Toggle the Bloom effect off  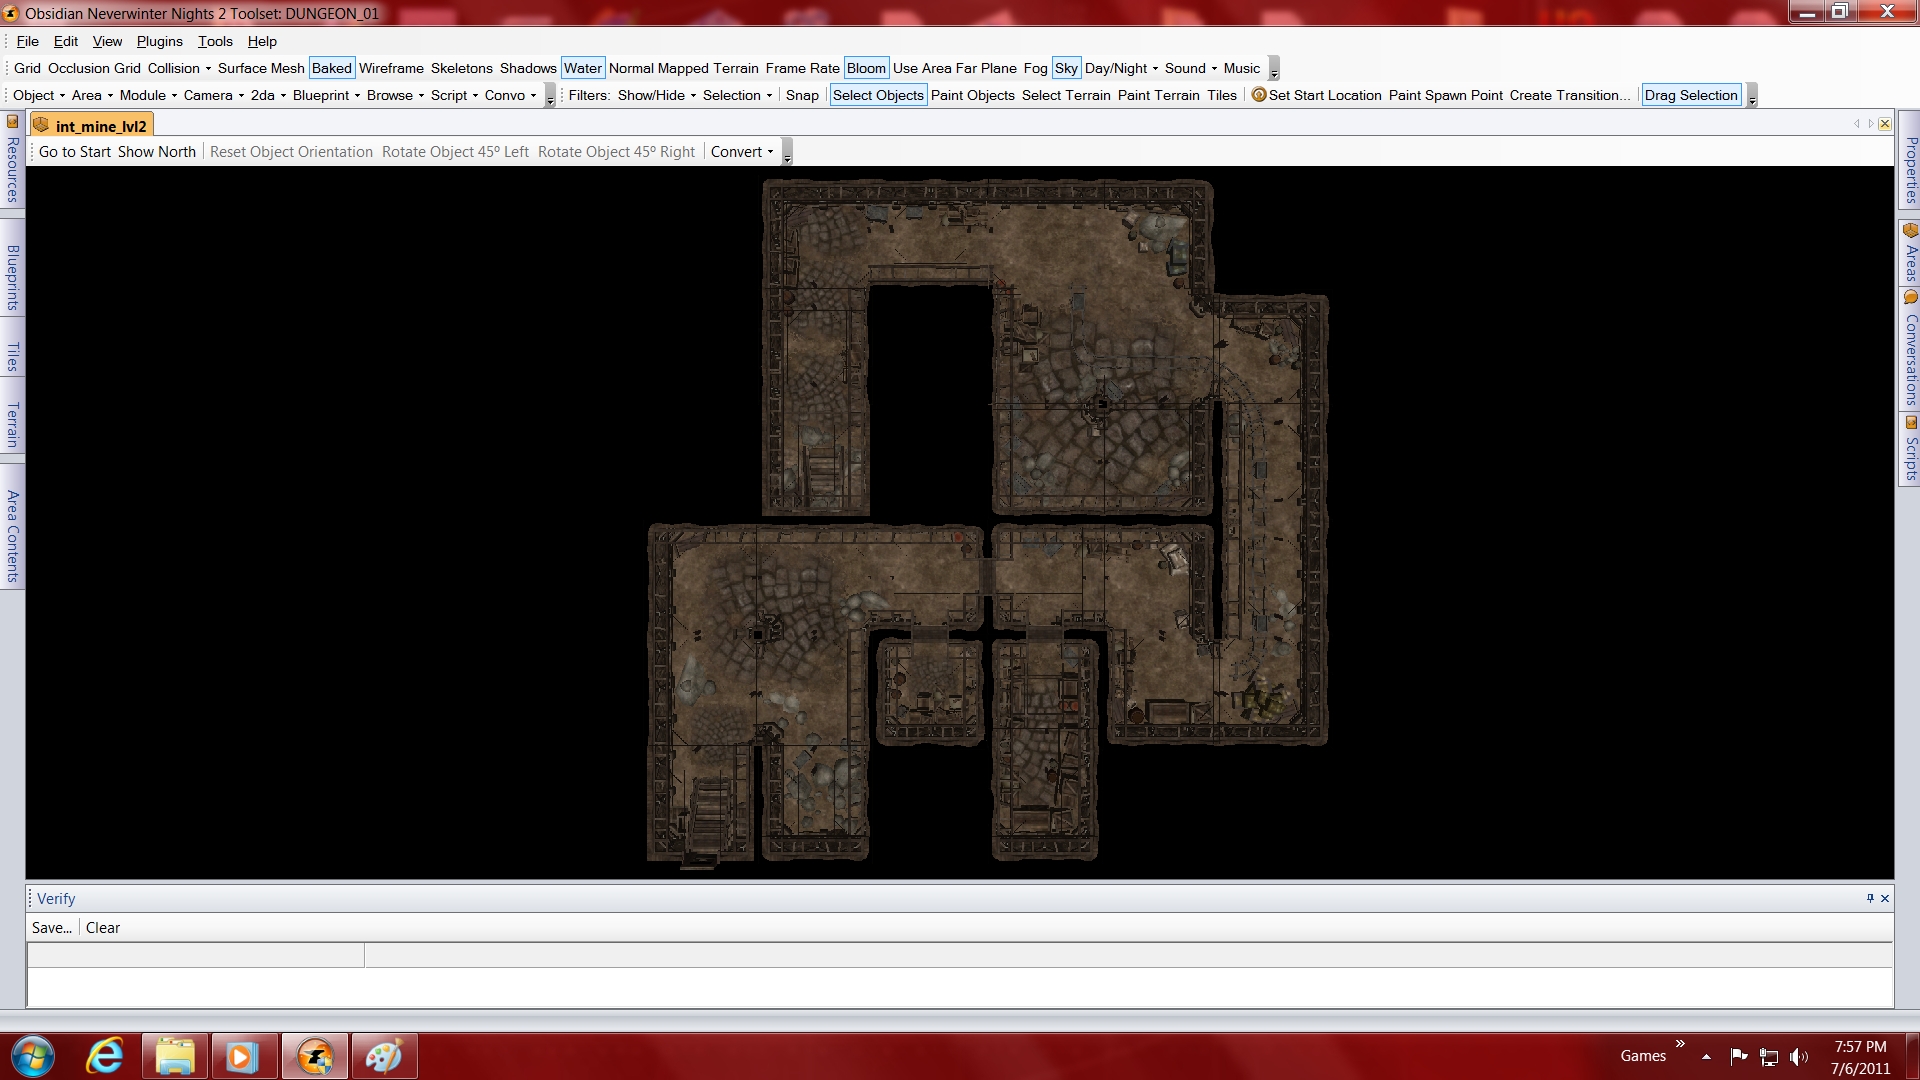point(866,68)
